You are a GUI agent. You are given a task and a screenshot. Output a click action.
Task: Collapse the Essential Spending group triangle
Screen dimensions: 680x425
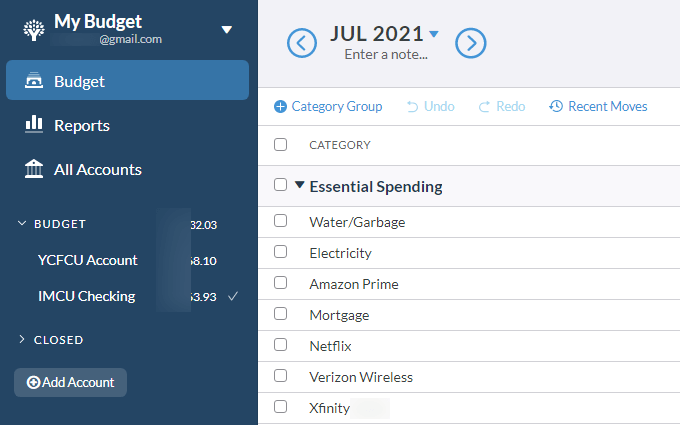tap(299, 185)
